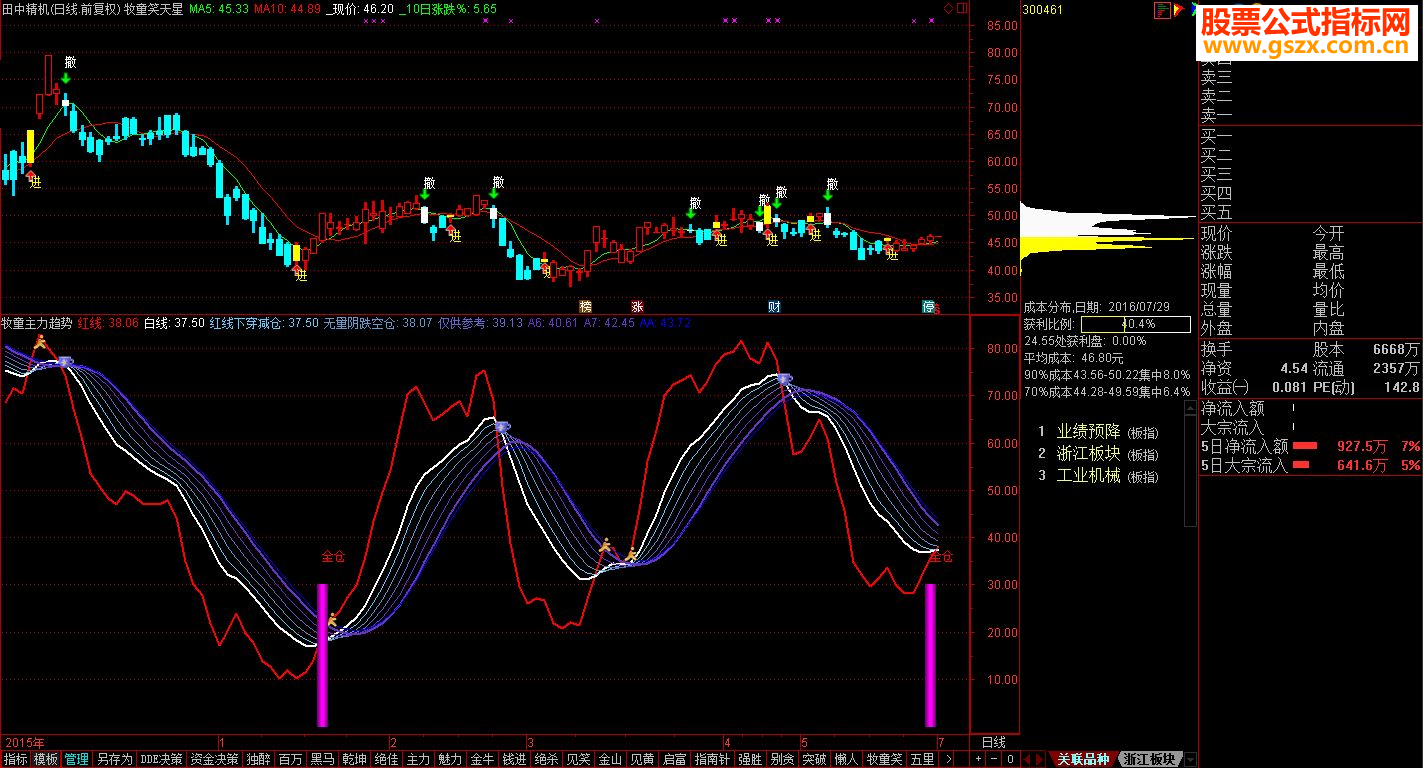
Task: Select the 指标 tab
Action: (x=15, y=760)
